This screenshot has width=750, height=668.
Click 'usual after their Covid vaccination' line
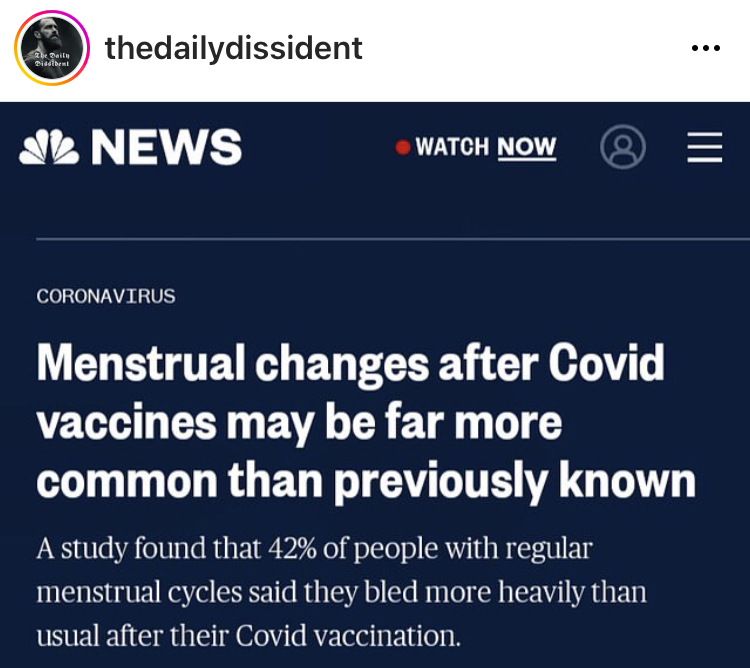[249, 636]
